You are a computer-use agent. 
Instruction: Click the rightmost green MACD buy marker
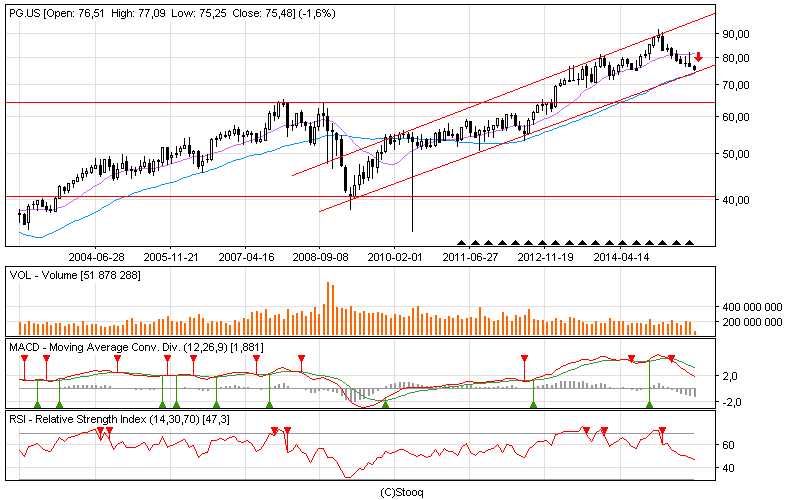point(649,405)
